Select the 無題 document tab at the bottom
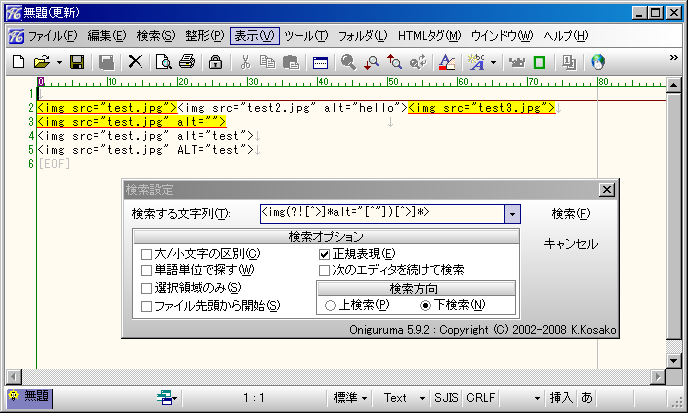Viewport: 688px width, 414px height. [x=29, y=397]
